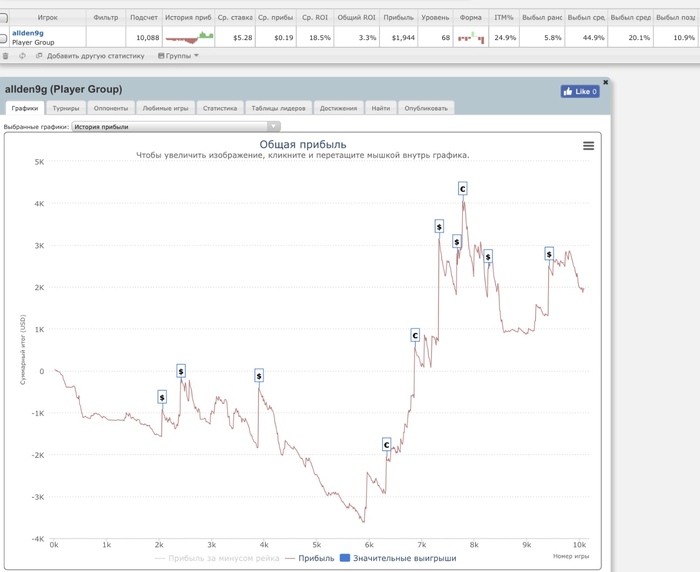The height and width of the screenshot is (572, 700).
Task: Click the 24.9% ITM cell
Action: (505, 38)
